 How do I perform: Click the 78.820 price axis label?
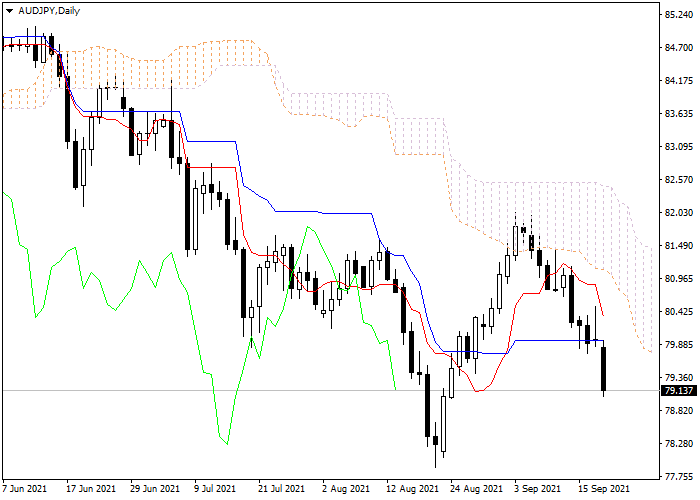pos(679,411)
